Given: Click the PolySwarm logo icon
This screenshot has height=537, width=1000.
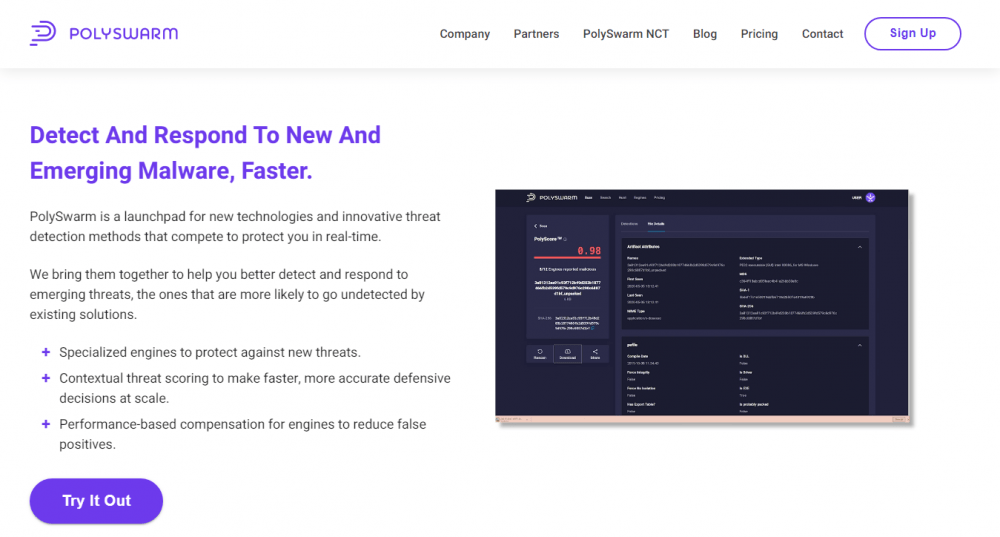Looking at the screenshot, I should [43, 33].
